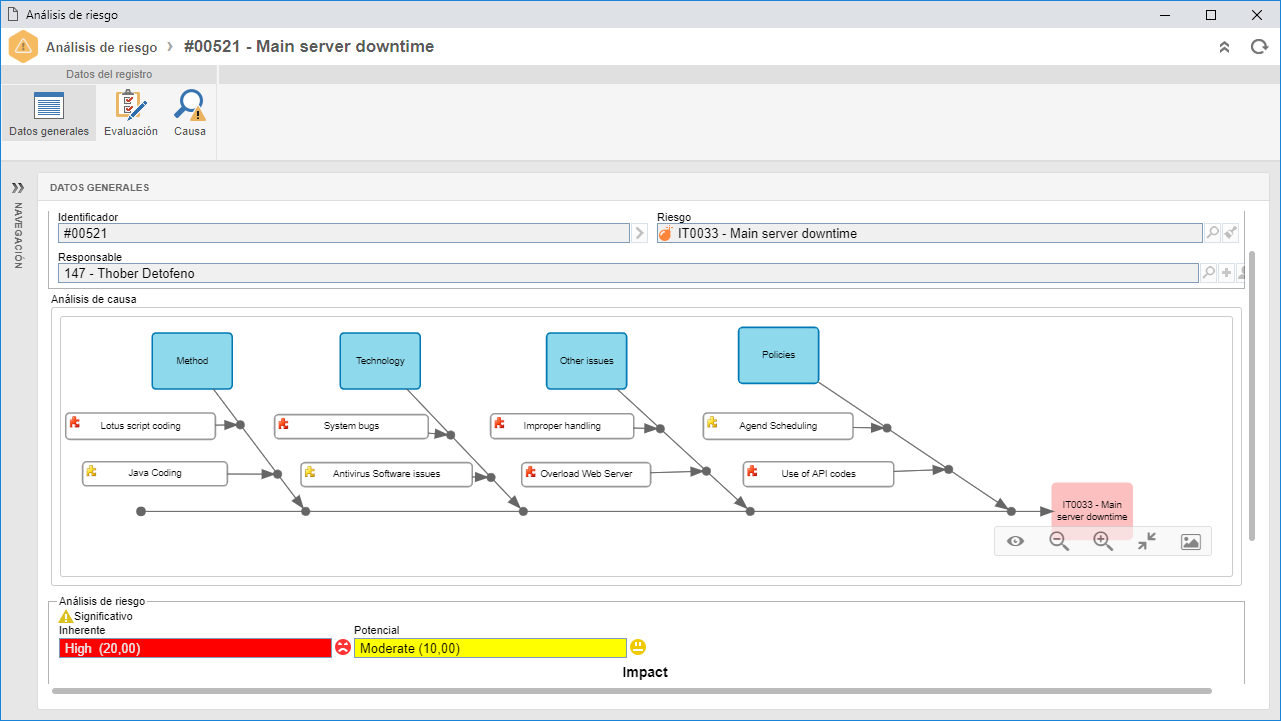Screen dimensions: 1281x721
Task: Select Overload Web Server cause
Action: 586,474
